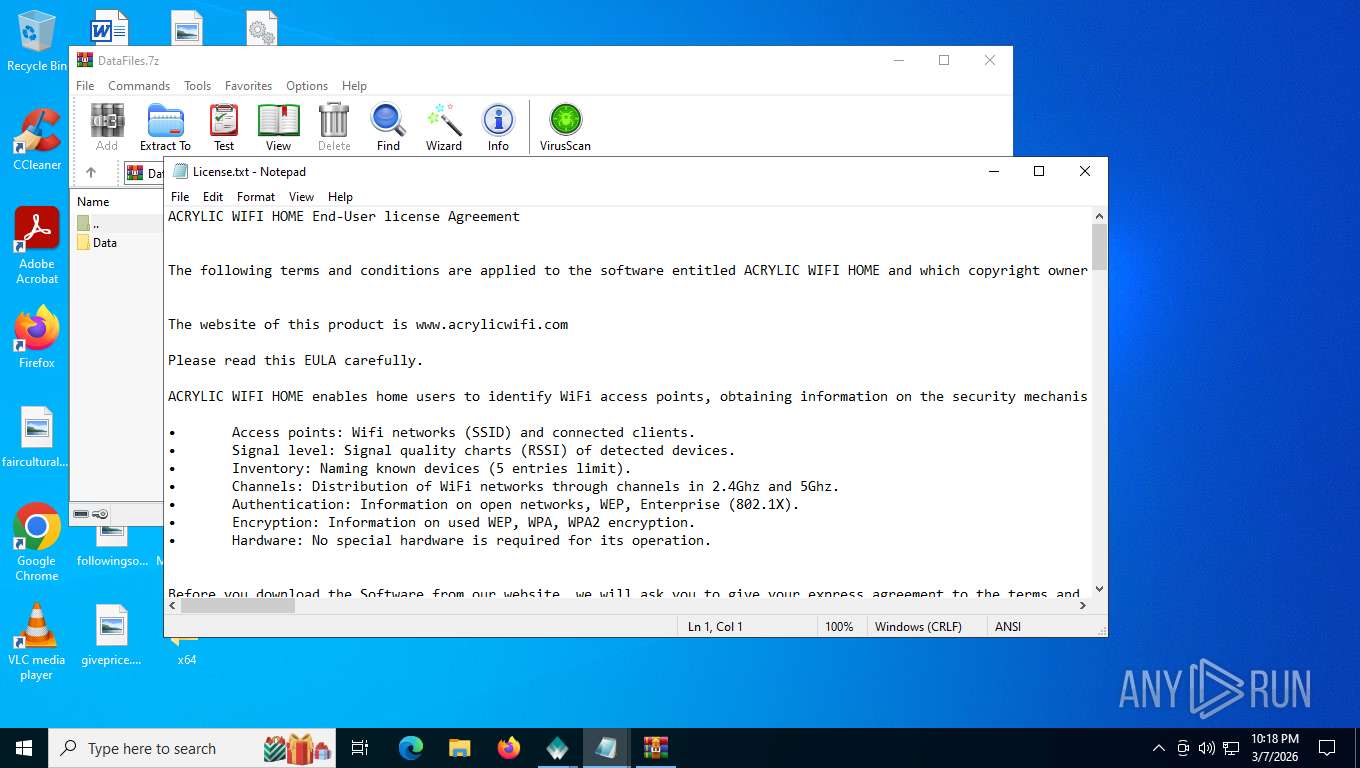Image resolution: width=1360 pixels, height=768 pixels.
Task: Open Notepad Help menu
Action: (x=340, y=197)
